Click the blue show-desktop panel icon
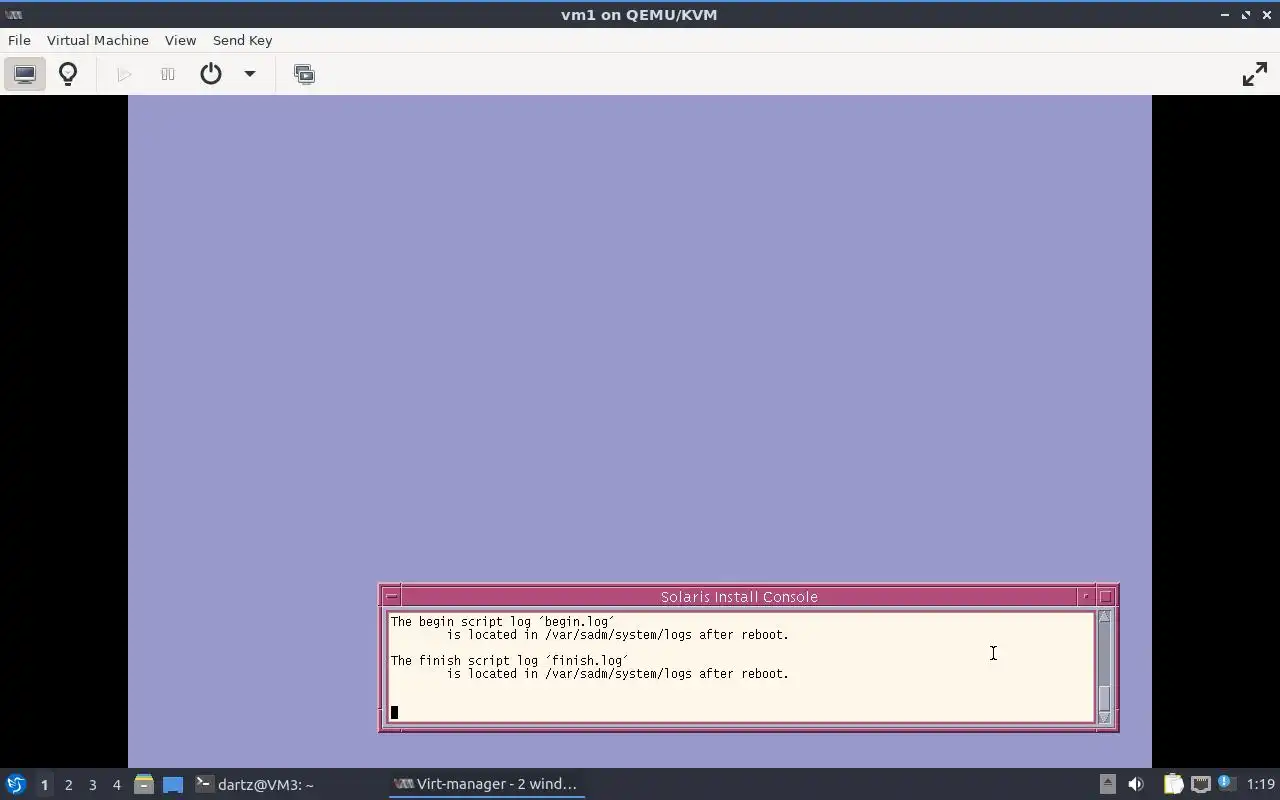The height and width of the screenshot is (800, 1280). click(173, 785)
